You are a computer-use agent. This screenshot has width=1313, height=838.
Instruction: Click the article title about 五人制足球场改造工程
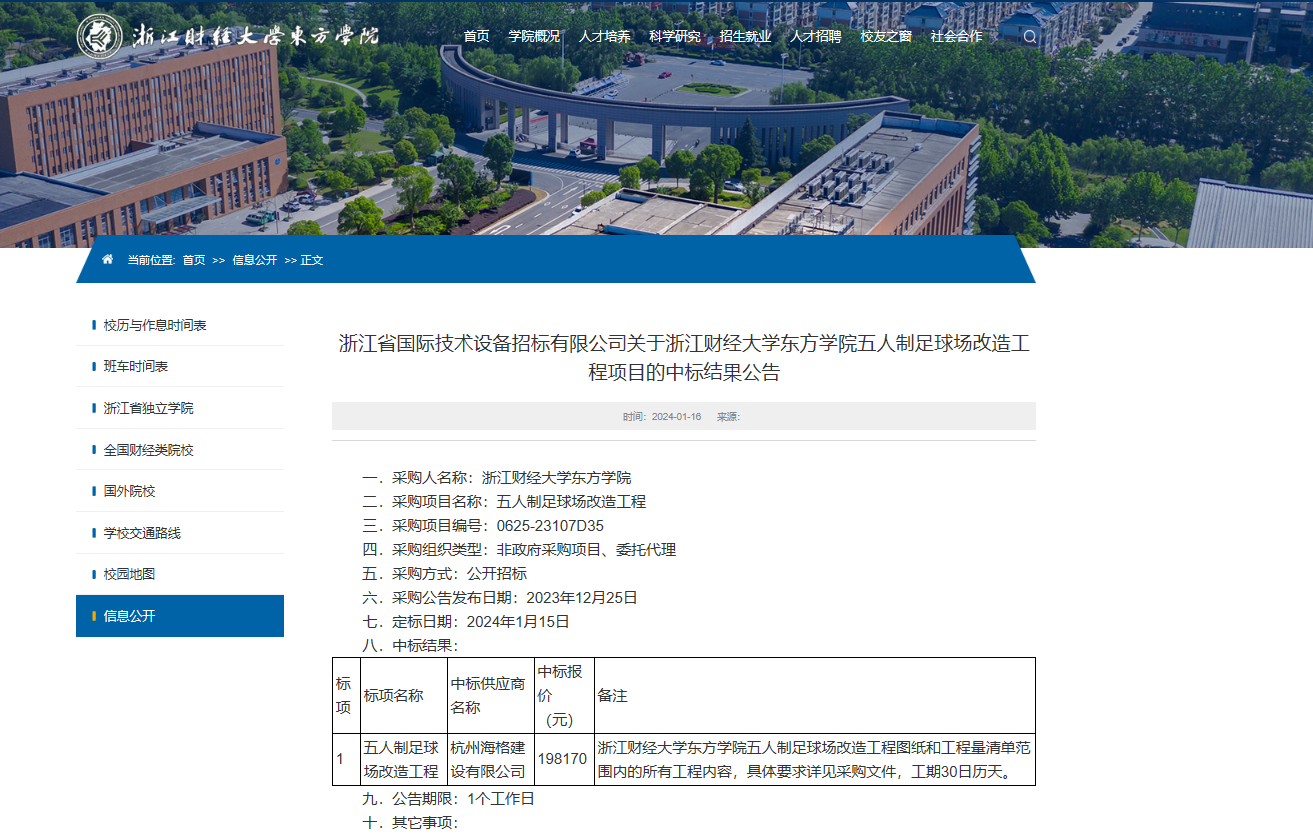(x=684, y=358)
